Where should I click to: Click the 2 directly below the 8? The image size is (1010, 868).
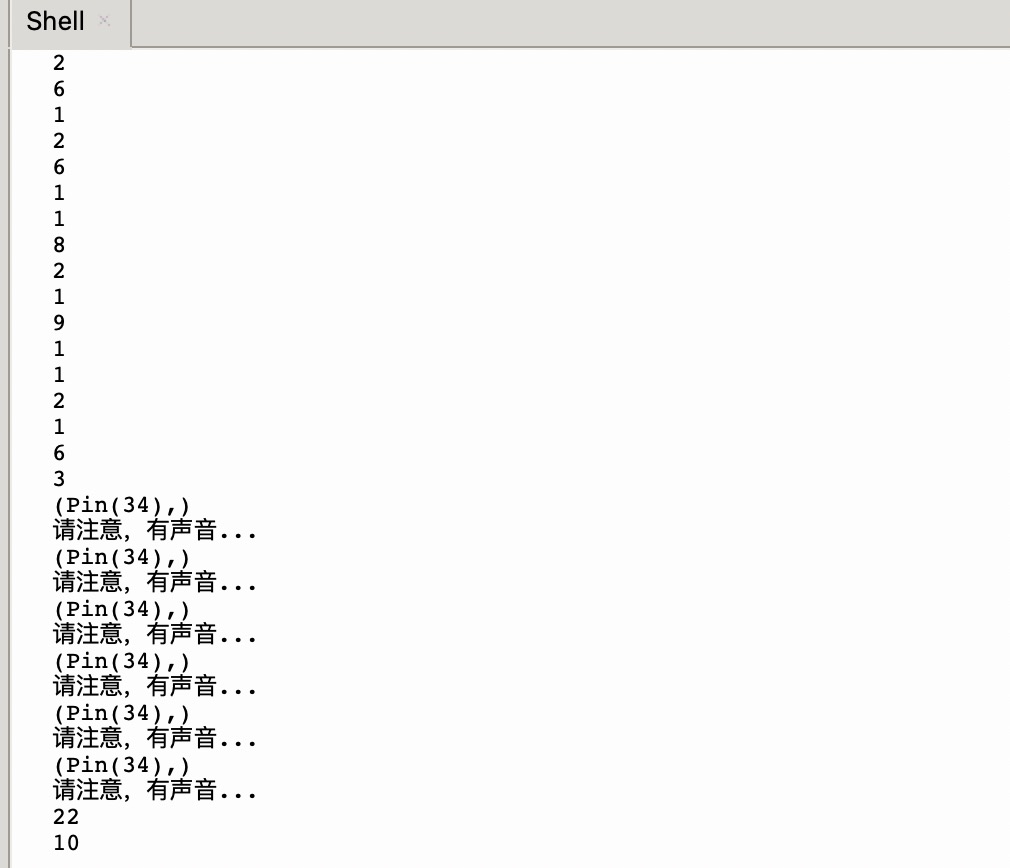point(59,270)
